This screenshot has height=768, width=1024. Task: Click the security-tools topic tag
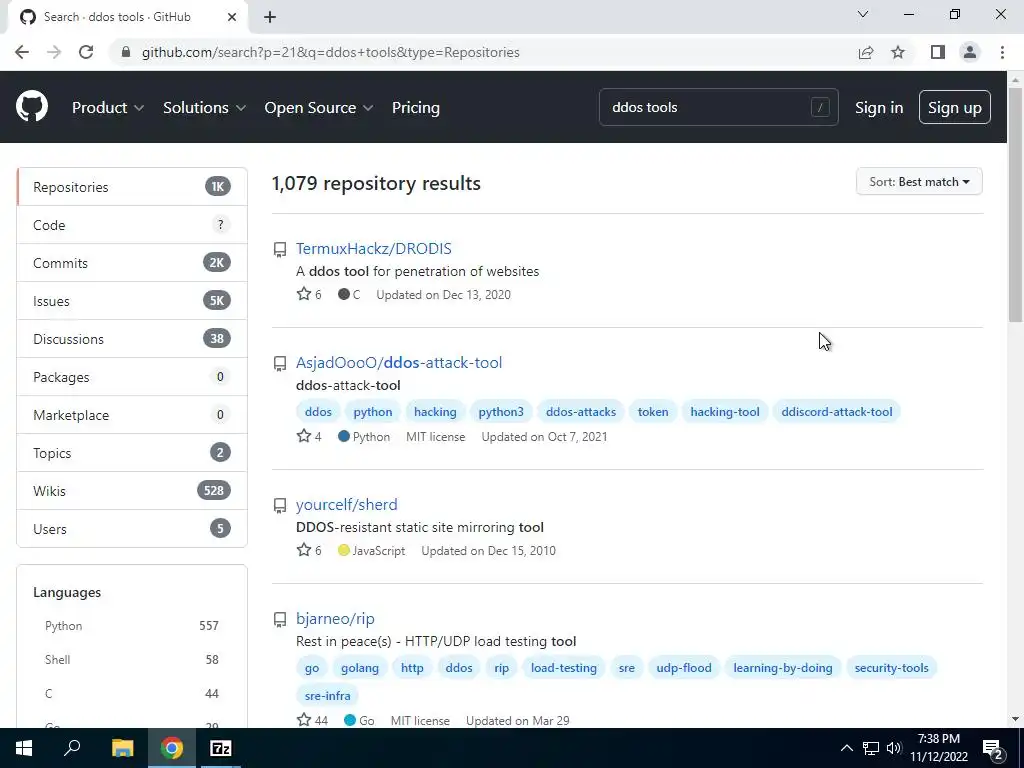(891, 668)
